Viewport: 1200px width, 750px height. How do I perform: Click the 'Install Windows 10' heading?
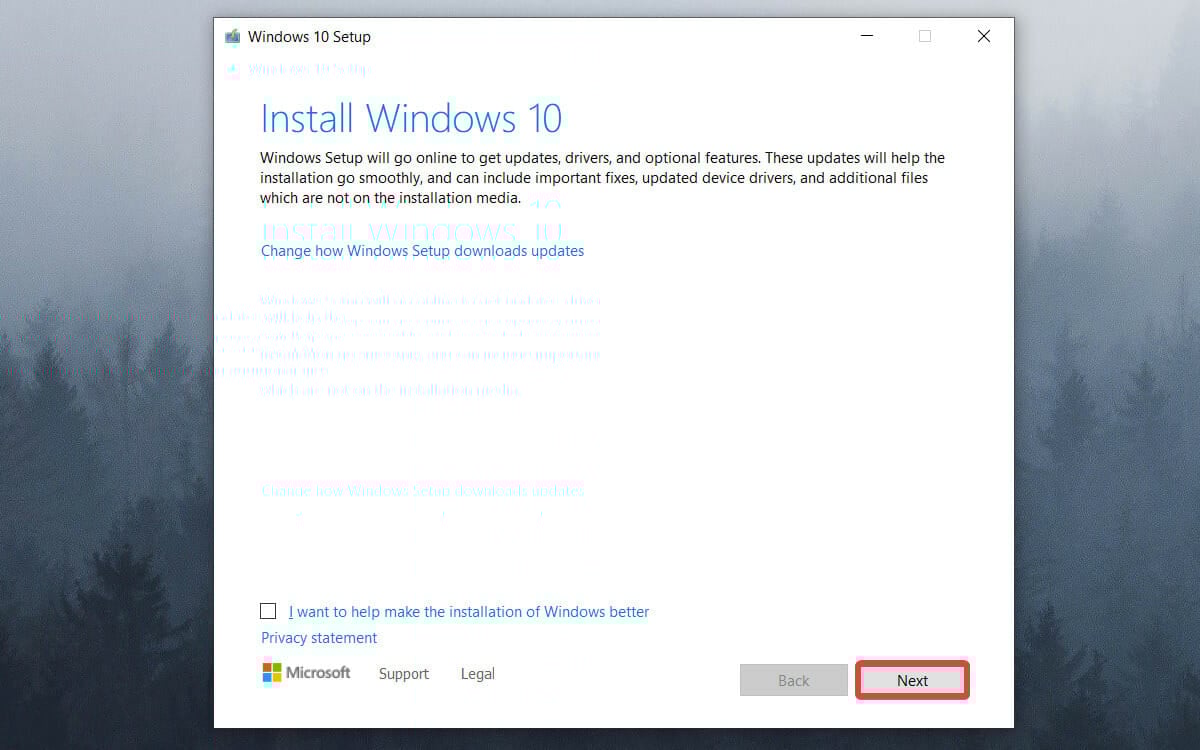pos(411,118)
